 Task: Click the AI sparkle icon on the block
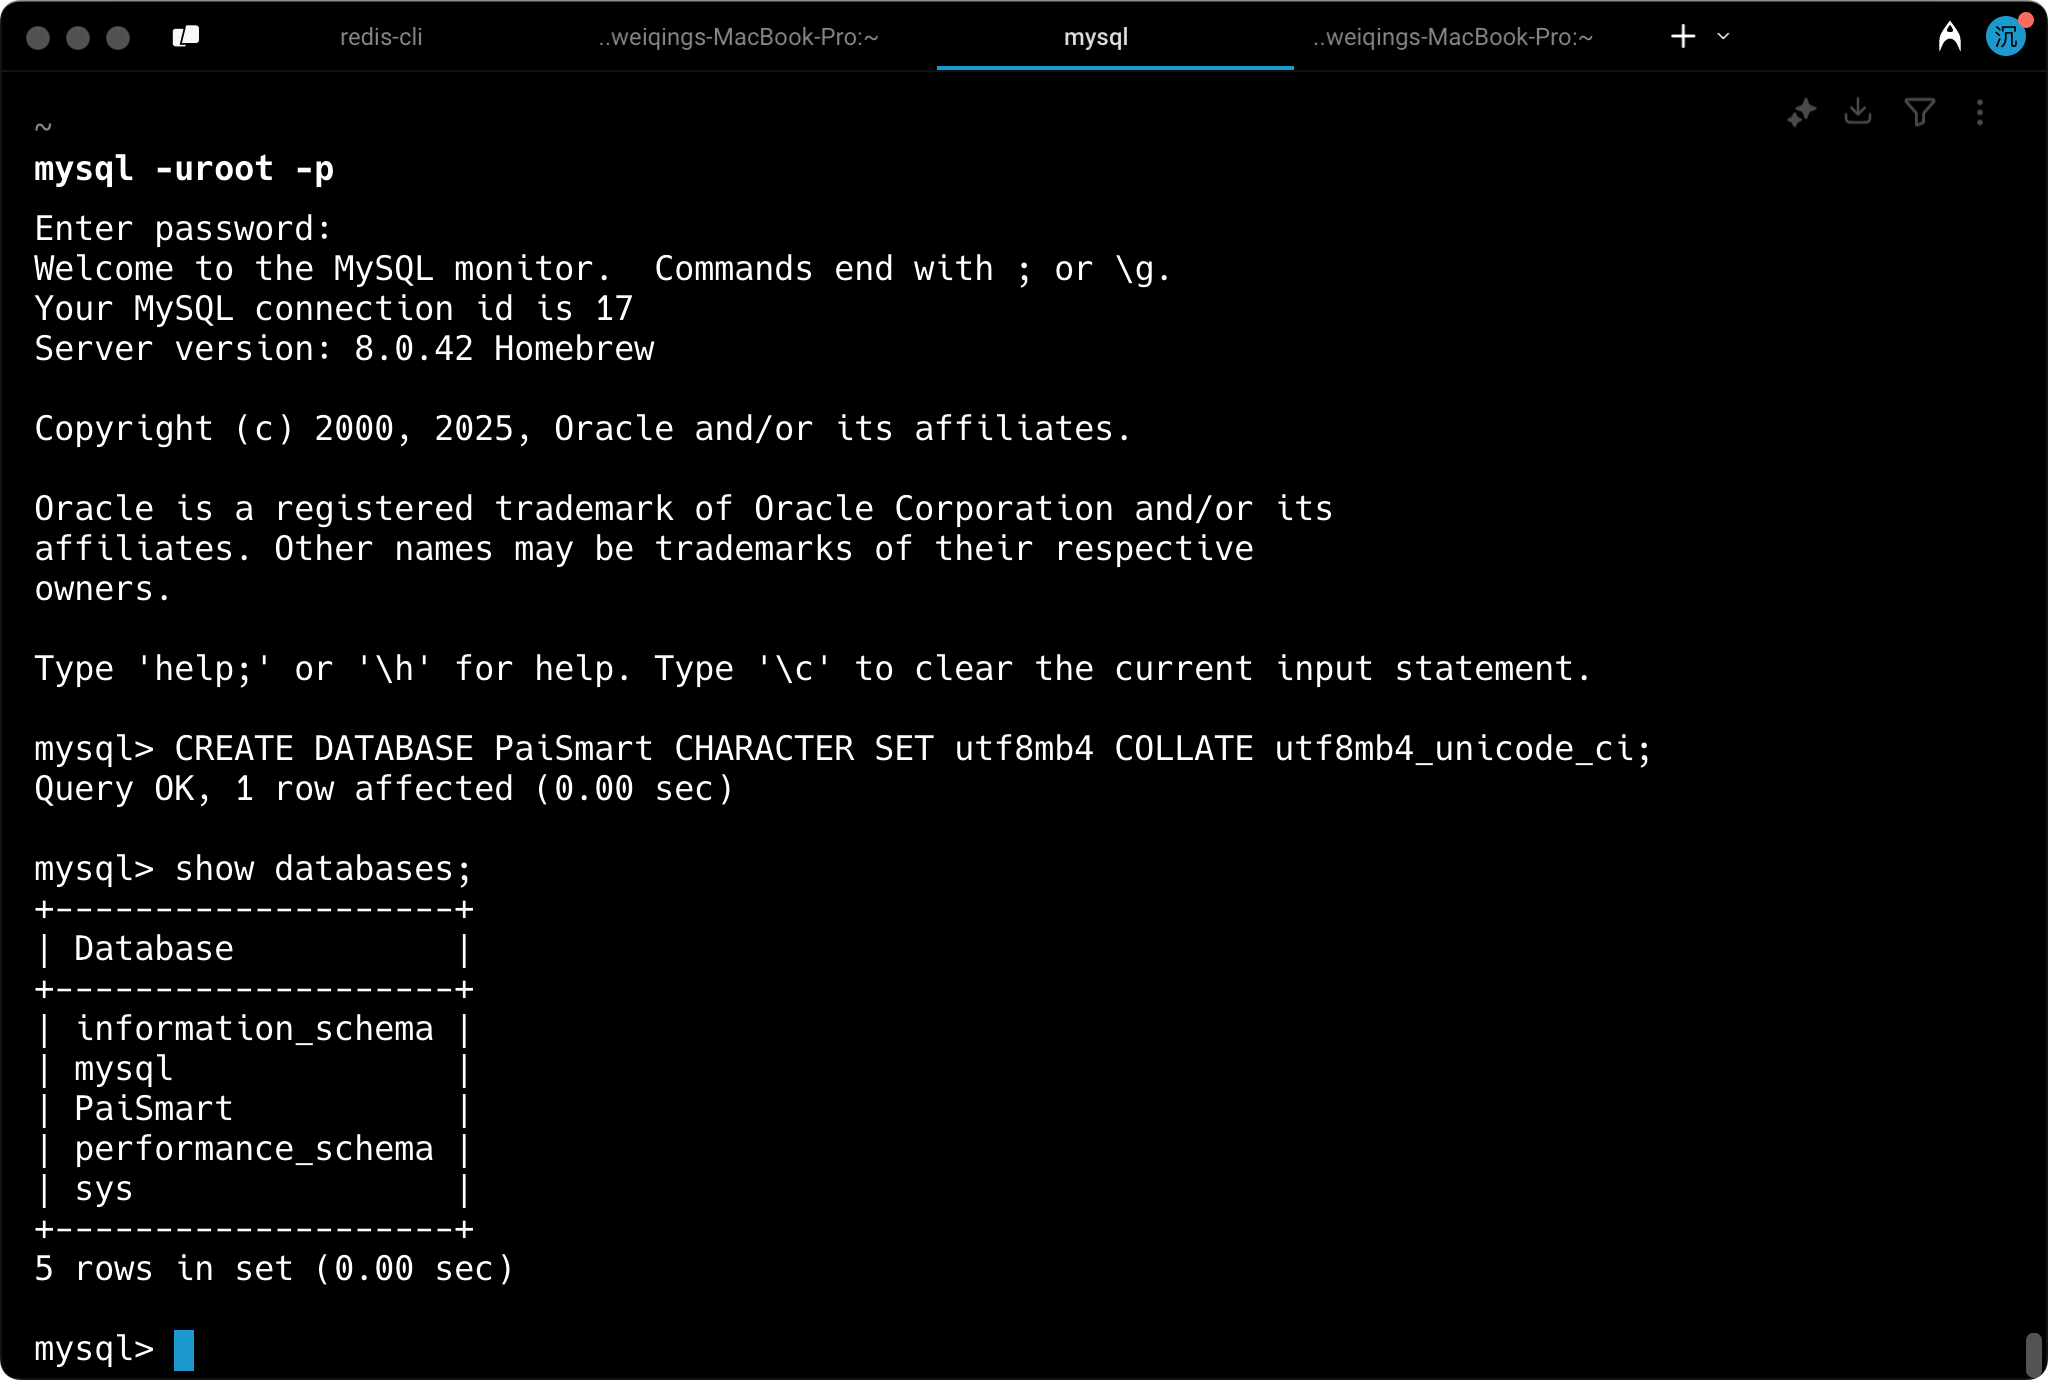click(1801, 112)
